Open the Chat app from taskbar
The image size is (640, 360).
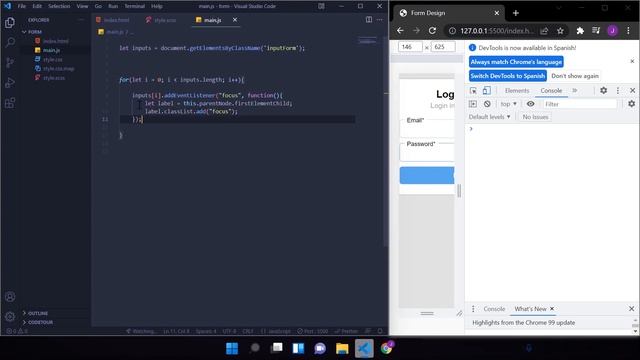pos(320,348)
